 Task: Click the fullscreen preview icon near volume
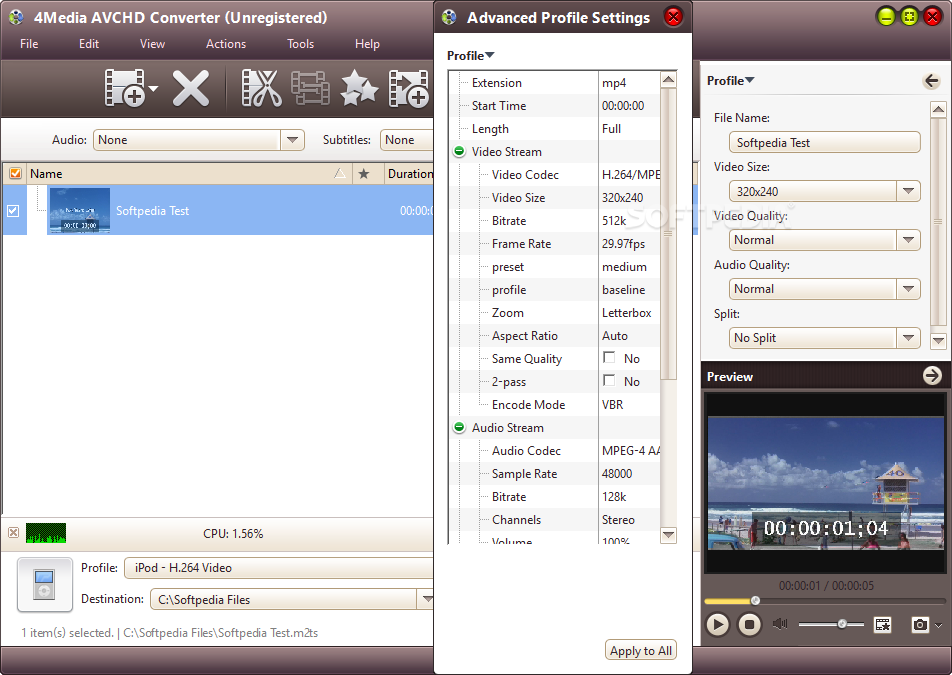pyautogui.click(x=882, y=624)
